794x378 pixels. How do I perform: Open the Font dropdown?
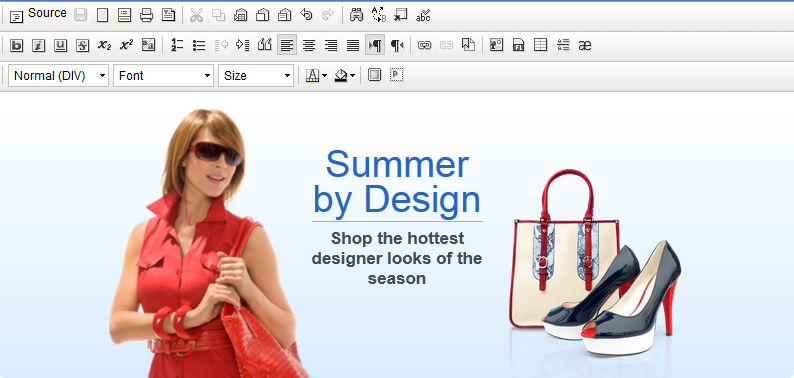pyautogui.click(x=163, y=75)
